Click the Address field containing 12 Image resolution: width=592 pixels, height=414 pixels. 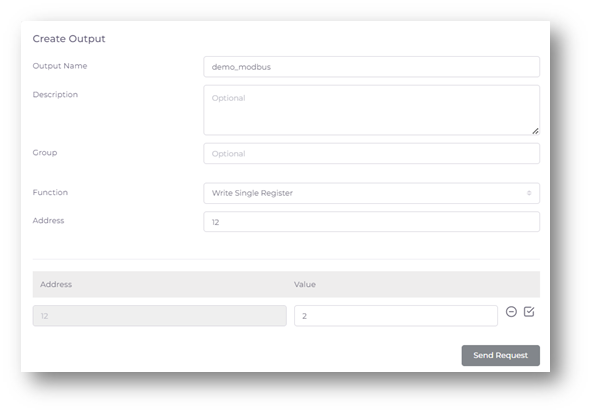pyautogui.click(x=372, y=222)
